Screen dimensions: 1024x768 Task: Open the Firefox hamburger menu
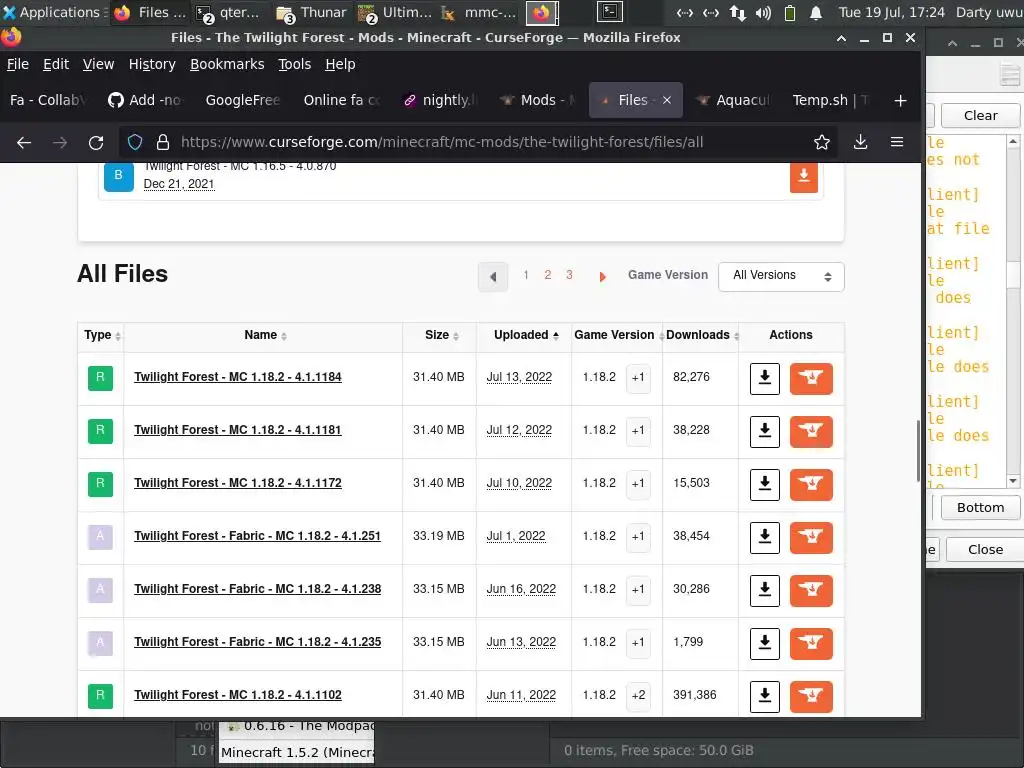point(897,142)
